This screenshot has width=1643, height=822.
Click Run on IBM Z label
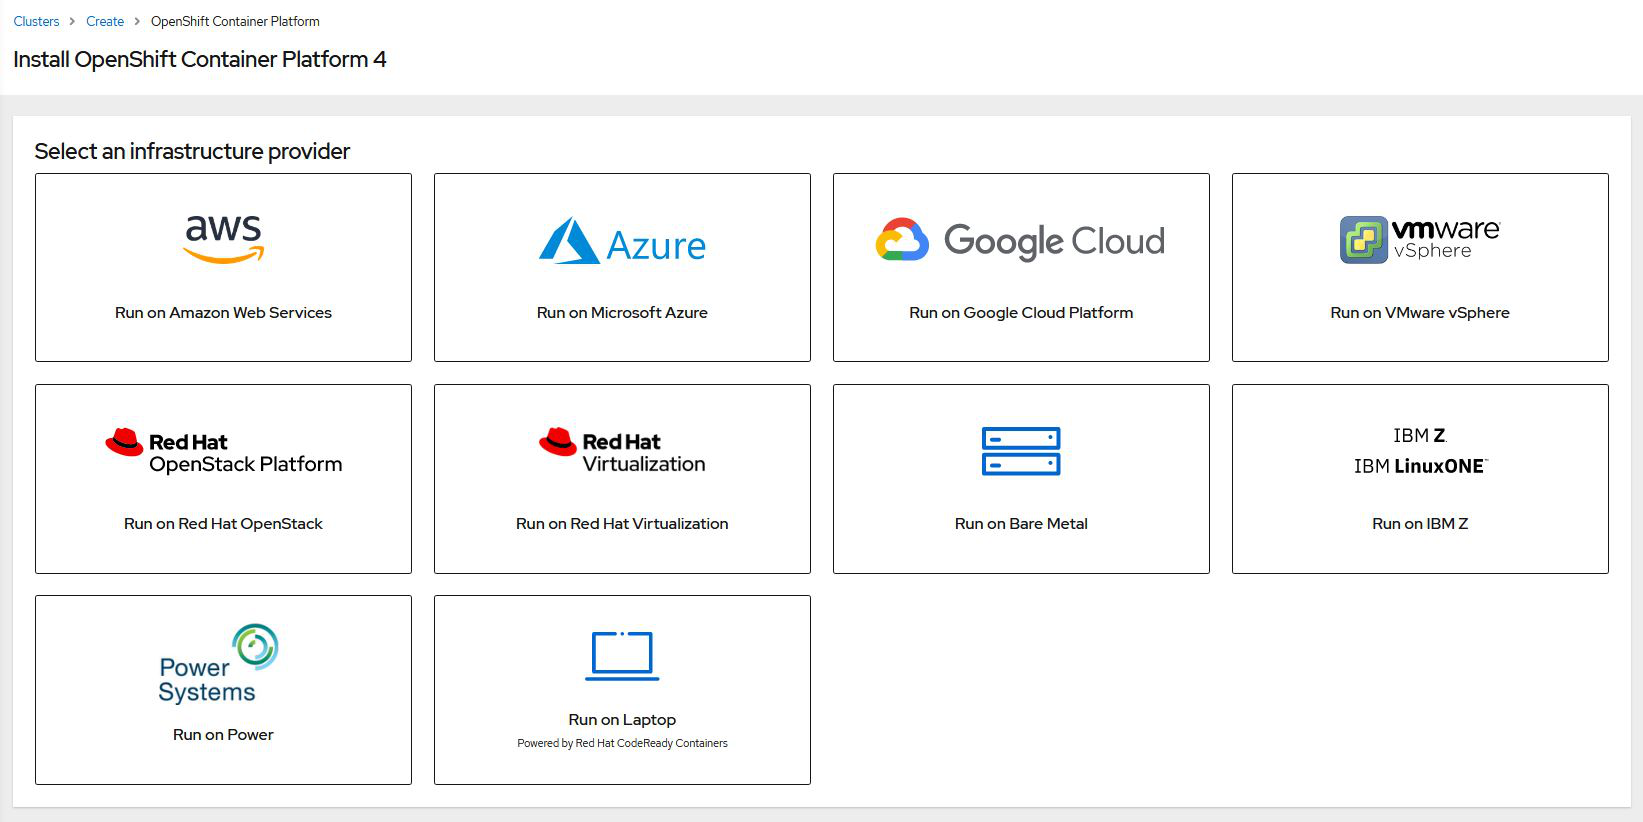(x=1420, y=524)
